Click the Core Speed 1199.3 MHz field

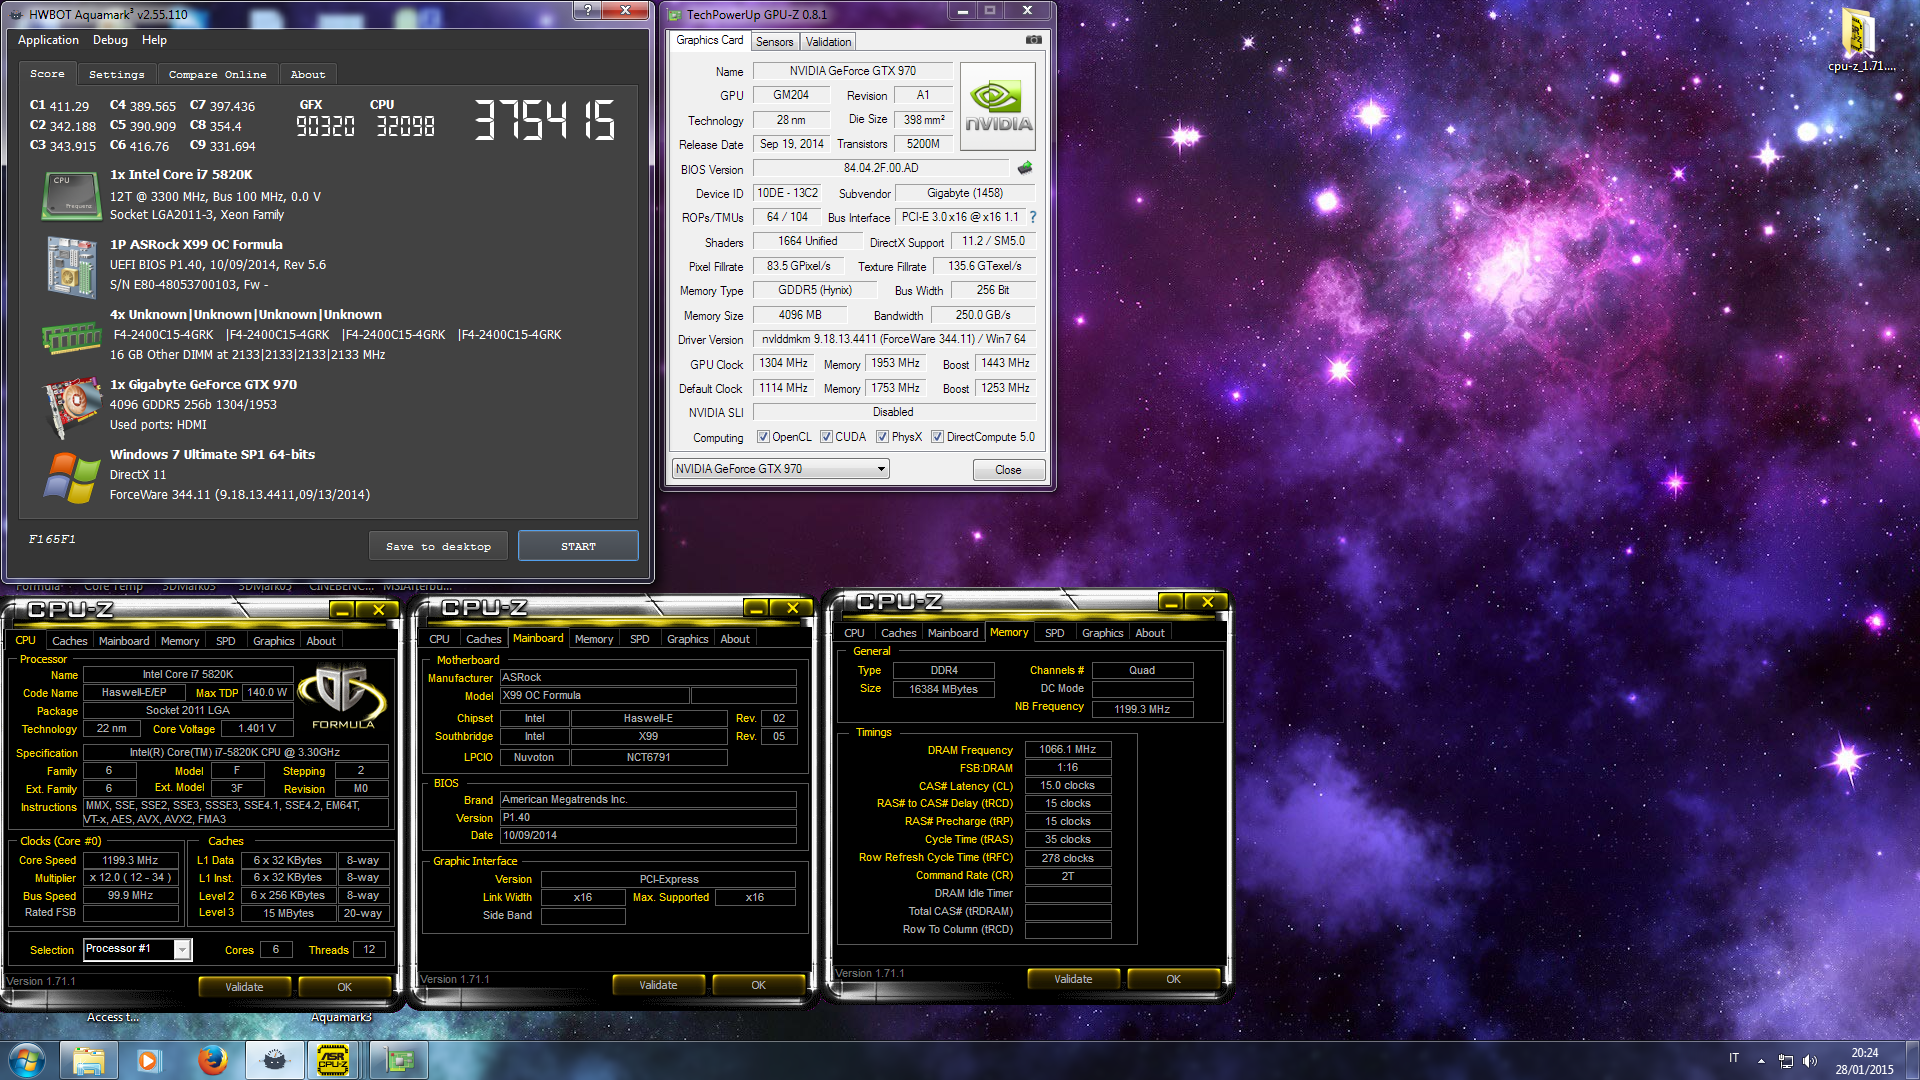point(131,860)
